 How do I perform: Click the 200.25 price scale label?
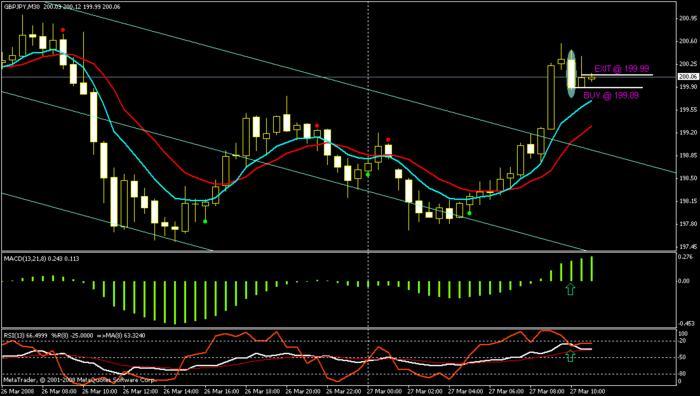[x=687, y=64]
